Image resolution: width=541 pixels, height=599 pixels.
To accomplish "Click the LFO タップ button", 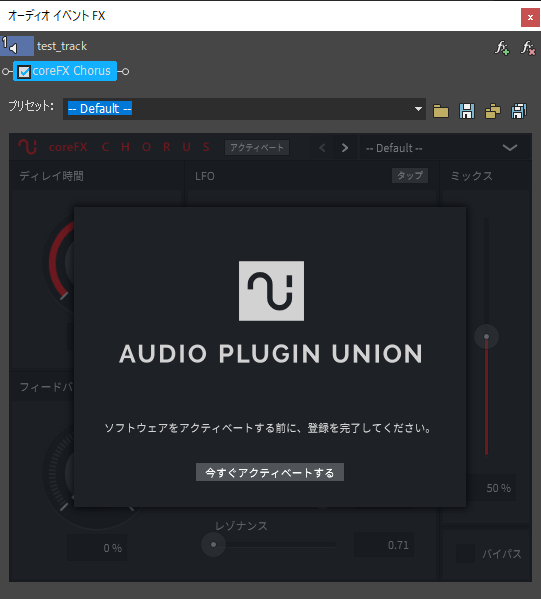I will [x=410, y=176].
